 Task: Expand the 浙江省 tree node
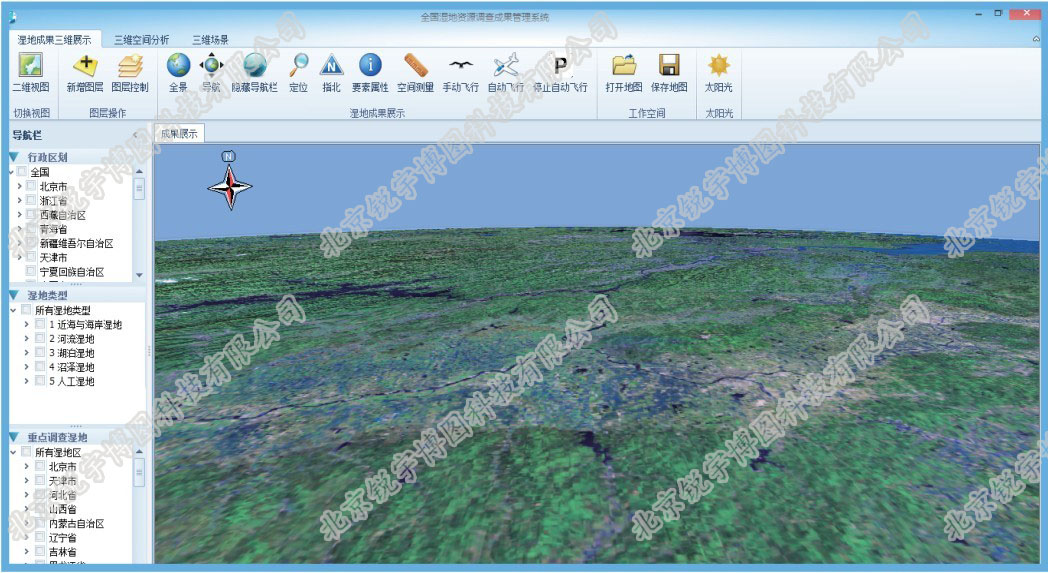[19, 200]
